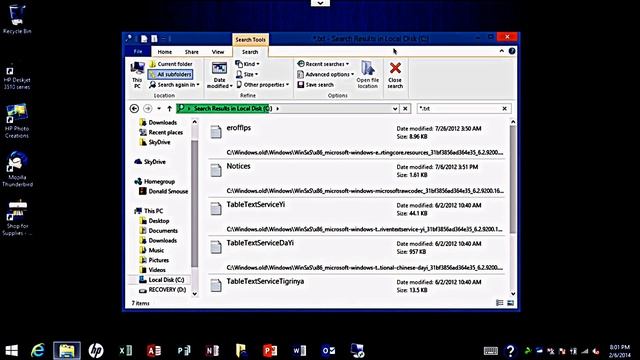This screenshot has height=360, width=640.
Task: Launch Internet Explorer from taskbar
Action: [38, 351]
